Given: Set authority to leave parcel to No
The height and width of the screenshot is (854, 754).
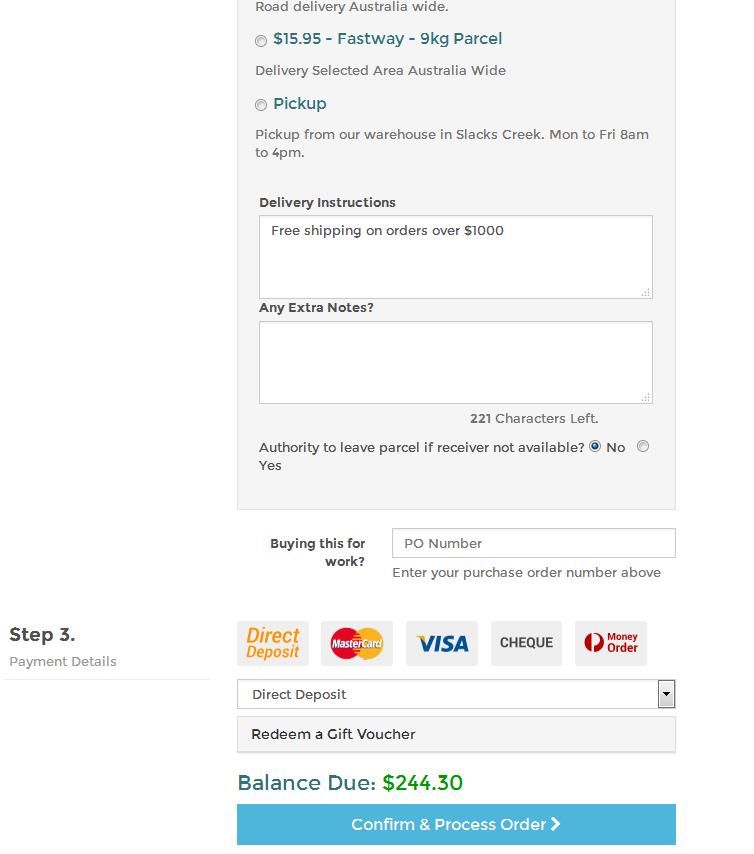Looking at the screenshot, I should coord(595,447).
